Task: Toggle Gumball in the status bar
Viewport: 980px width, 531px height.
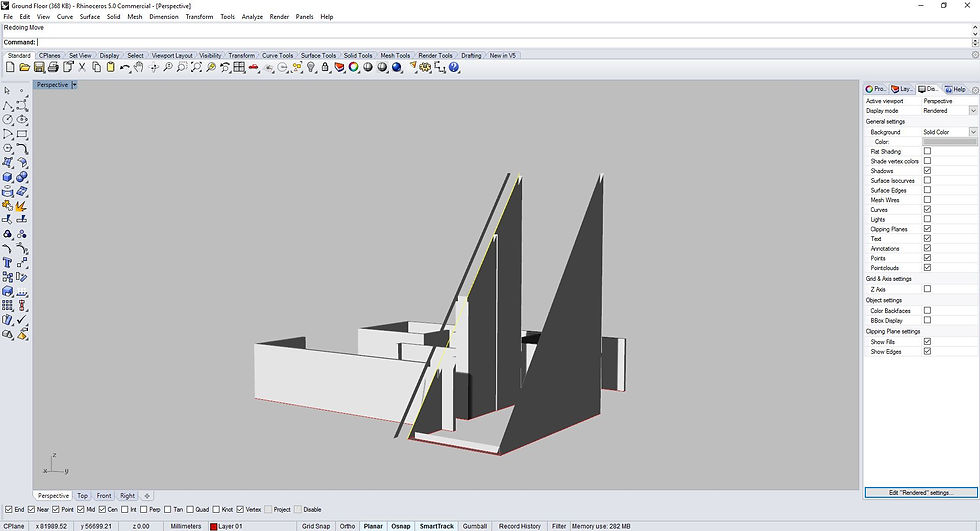Action: pyautogui.click(x=475, y=526)
